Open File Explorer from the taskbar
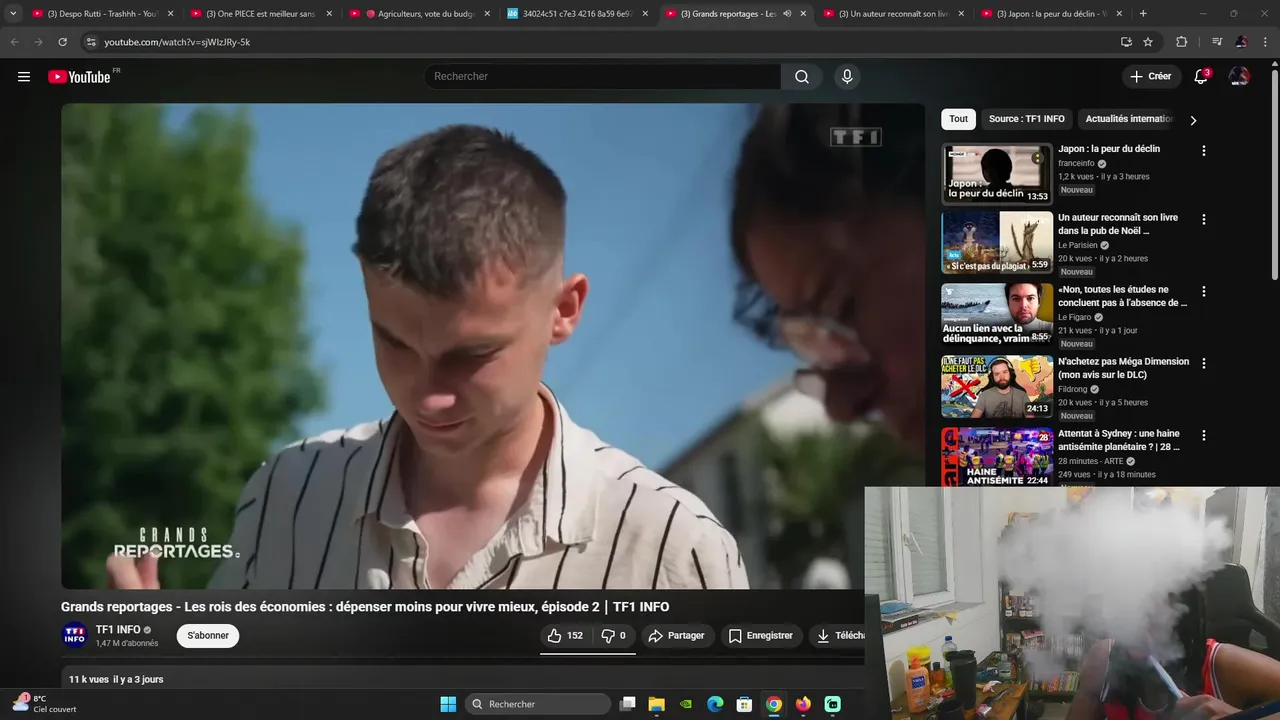Screen dimensions: 1280x720 [x=657, y=704]
